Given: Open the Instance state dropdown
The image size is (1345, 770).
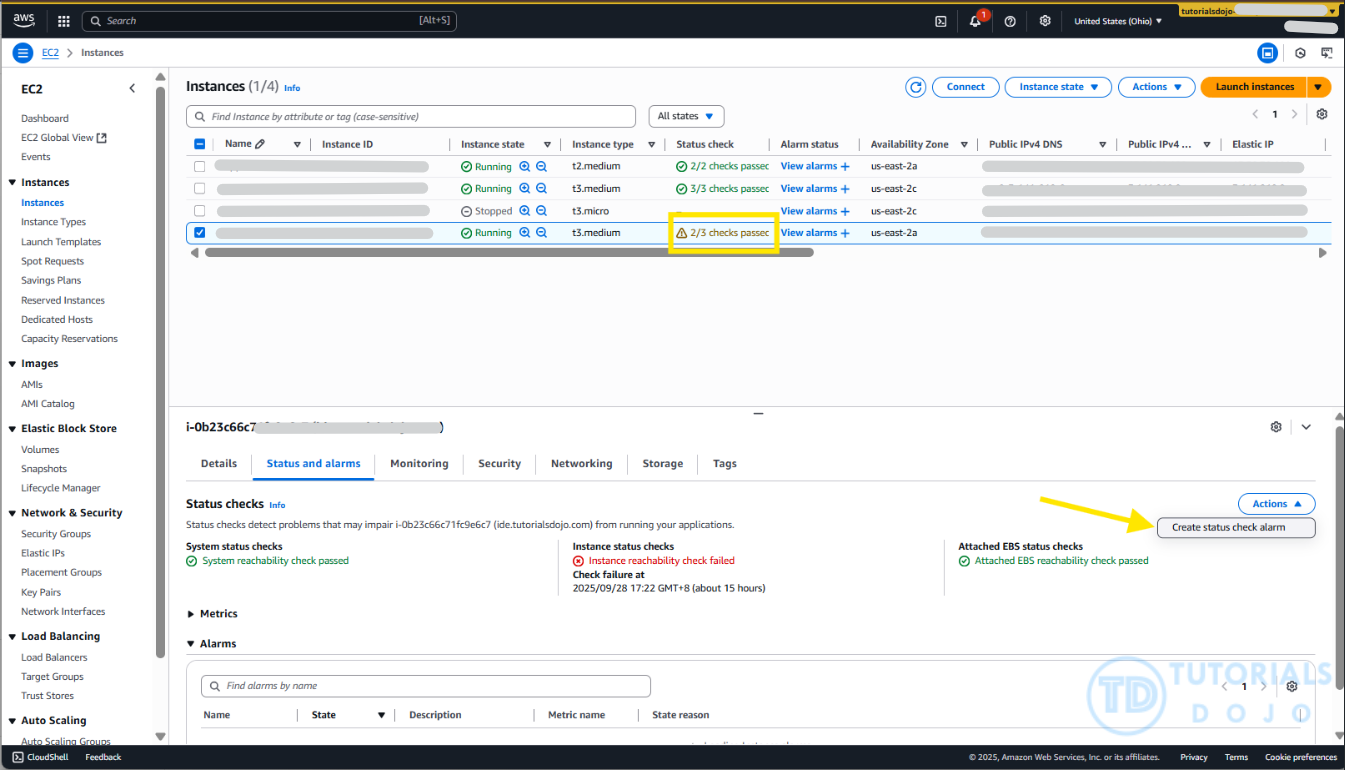Looking at the screenshot, I should click(x=1058, y=87).
